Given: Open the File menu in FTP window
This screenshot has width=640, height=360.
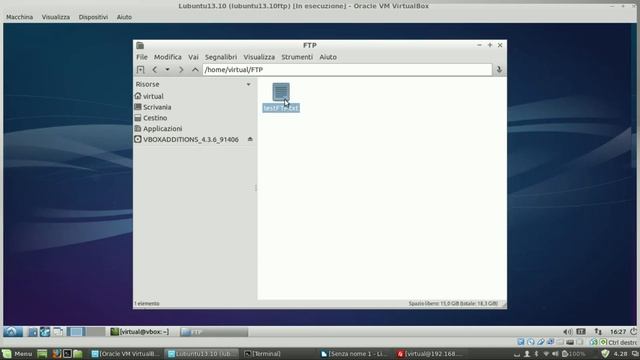Looking at the screenshot, I should click(x=142, y=57).
